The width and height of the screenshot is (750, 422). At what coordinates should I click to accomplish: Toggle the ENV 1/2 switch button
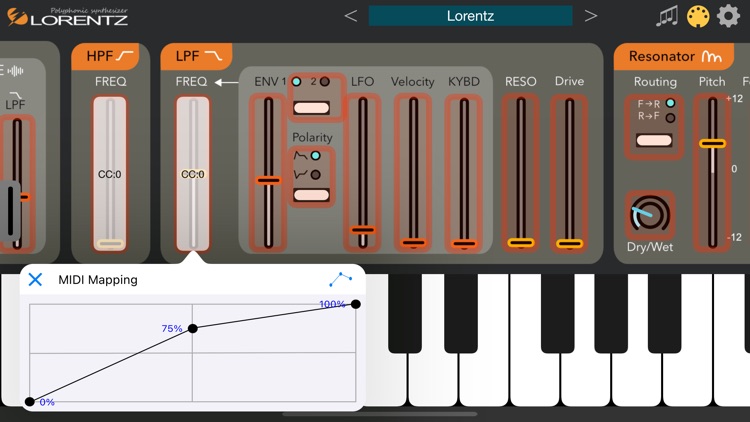coord(311,108)
